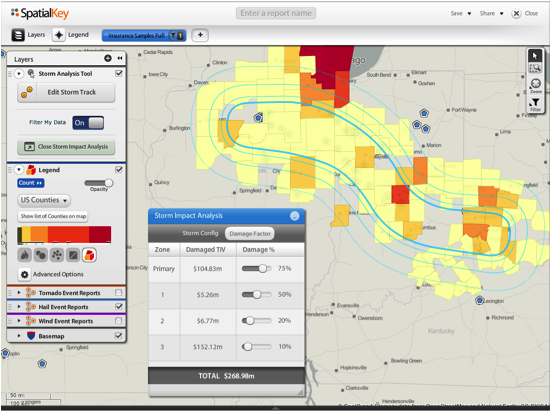Disable the Hail Event Reports checkbox

point(119,307)
